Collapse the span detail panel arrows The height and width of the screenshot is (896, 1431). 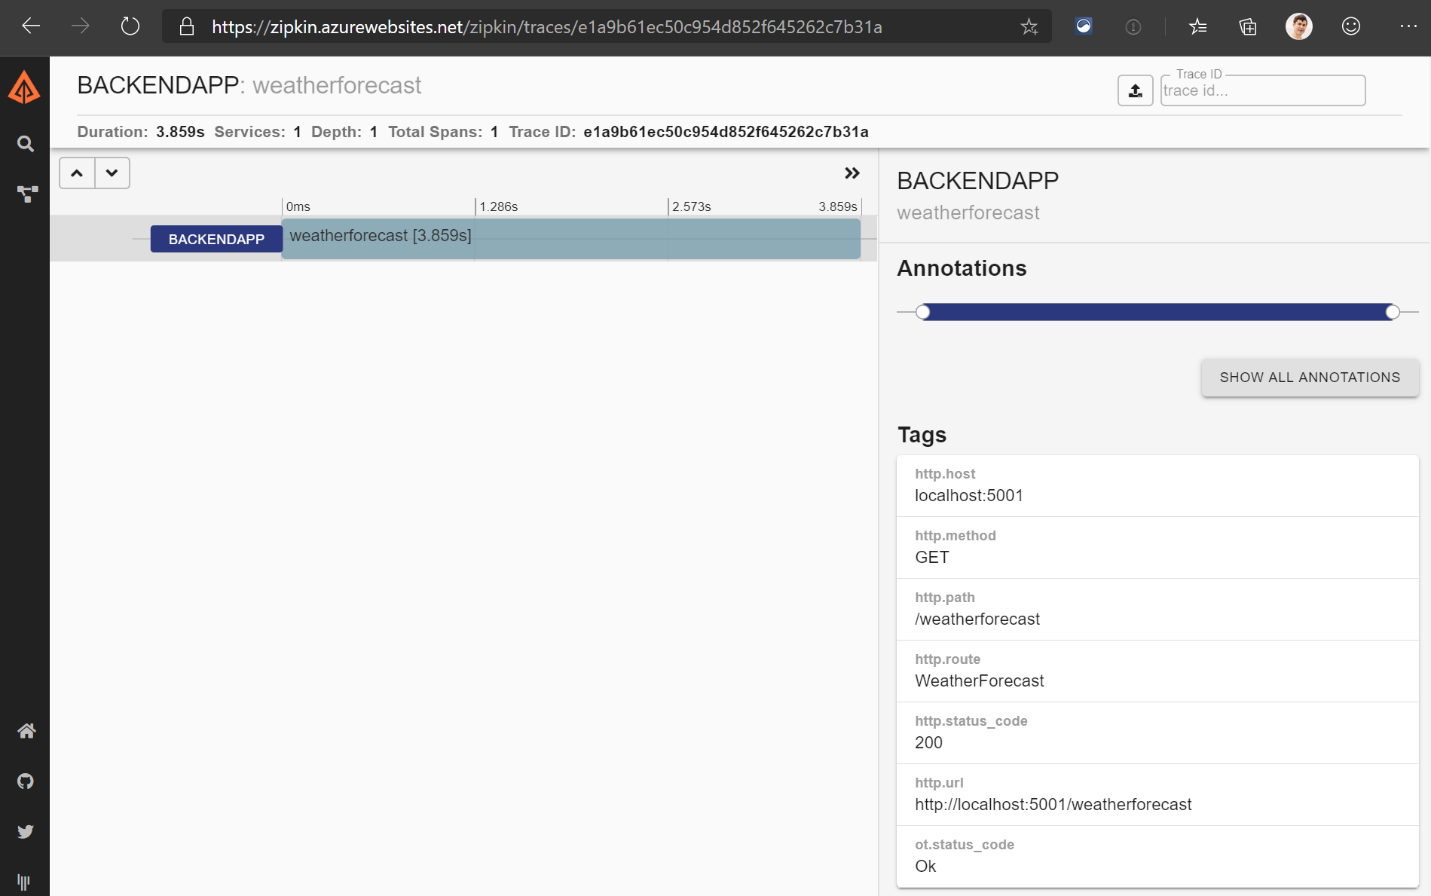pos(852,173)
